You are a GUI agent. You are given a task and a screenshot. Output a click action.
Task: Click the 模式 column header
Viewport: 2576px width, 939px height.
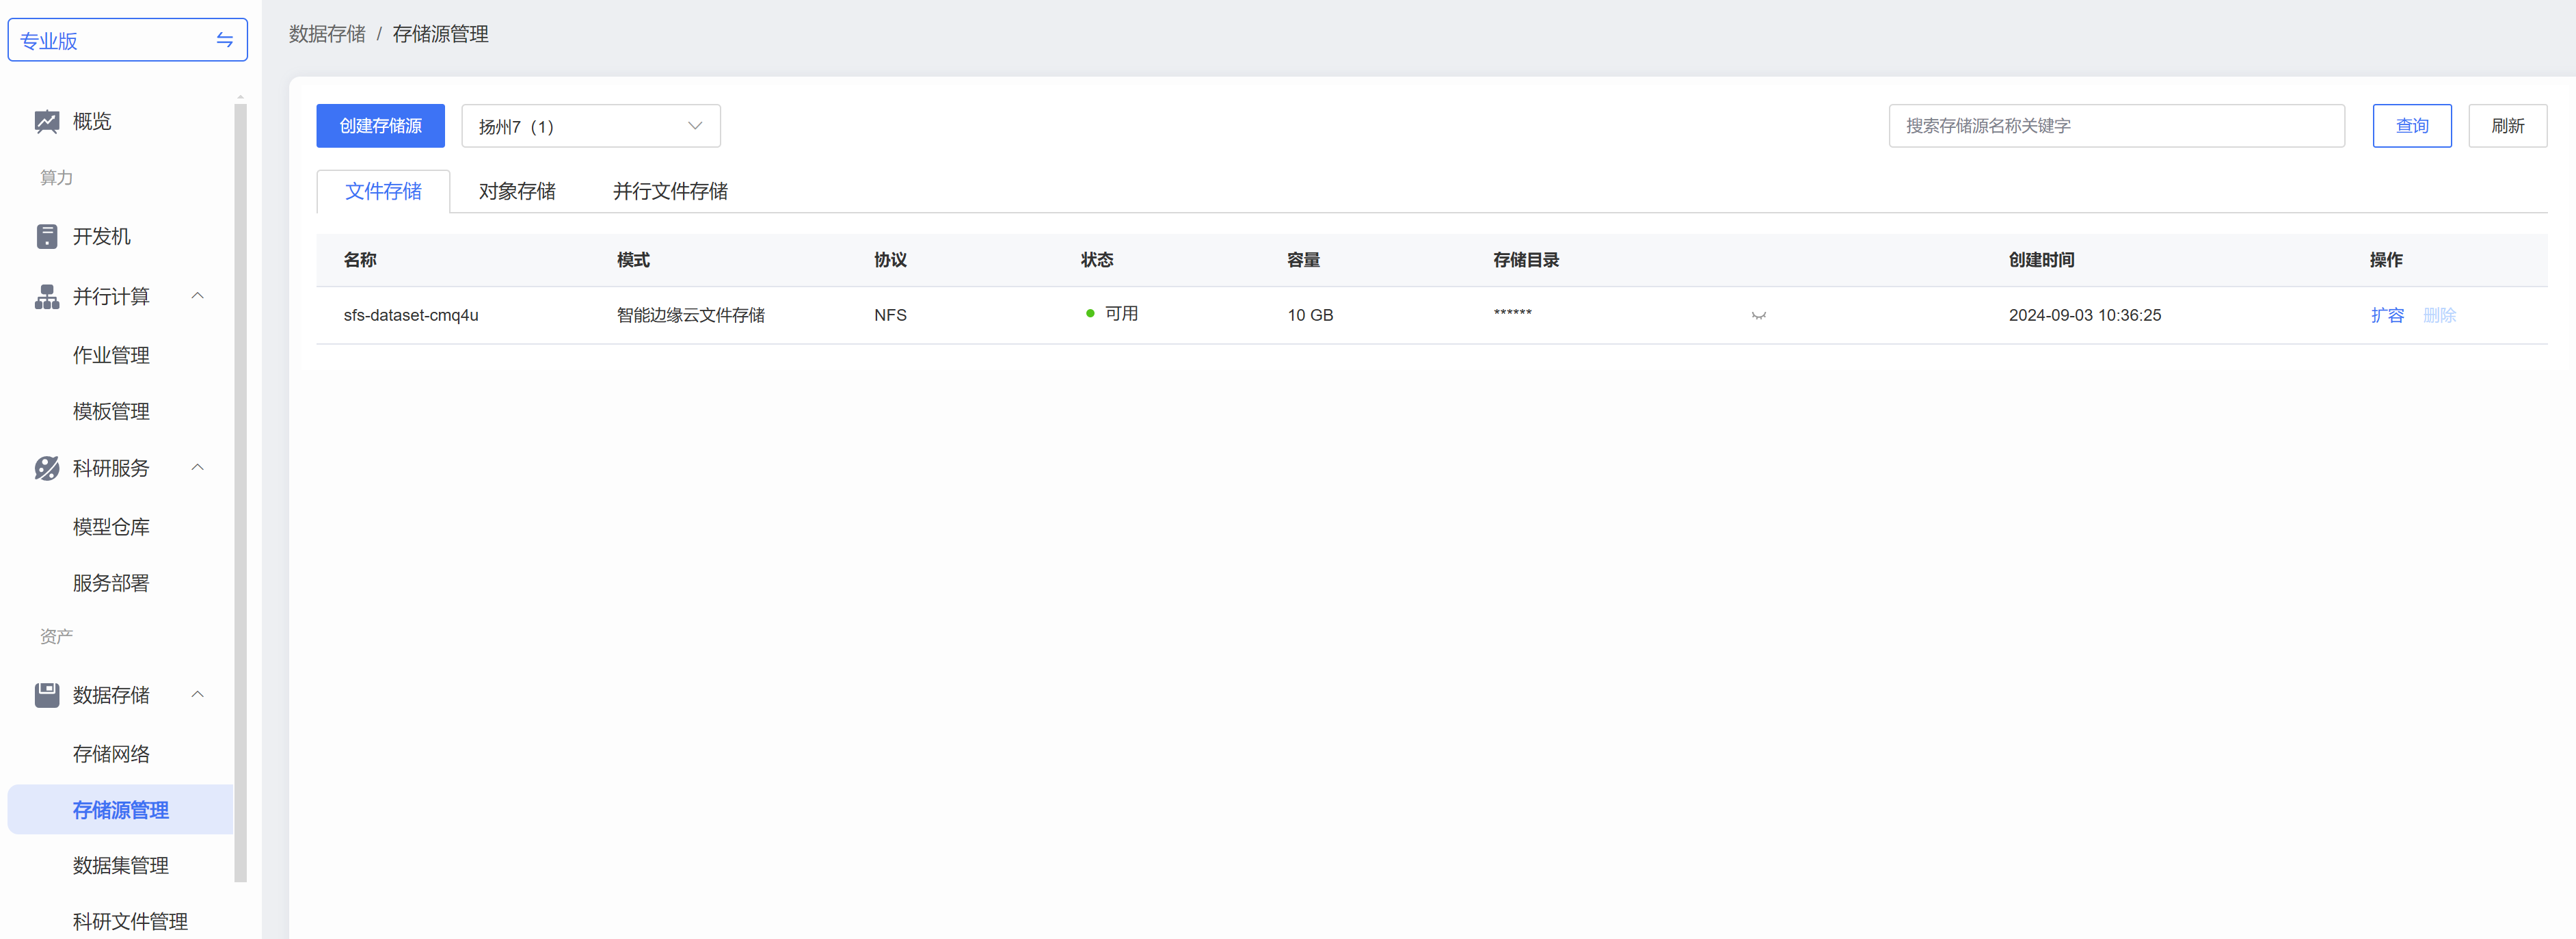(x=633, y=260)
